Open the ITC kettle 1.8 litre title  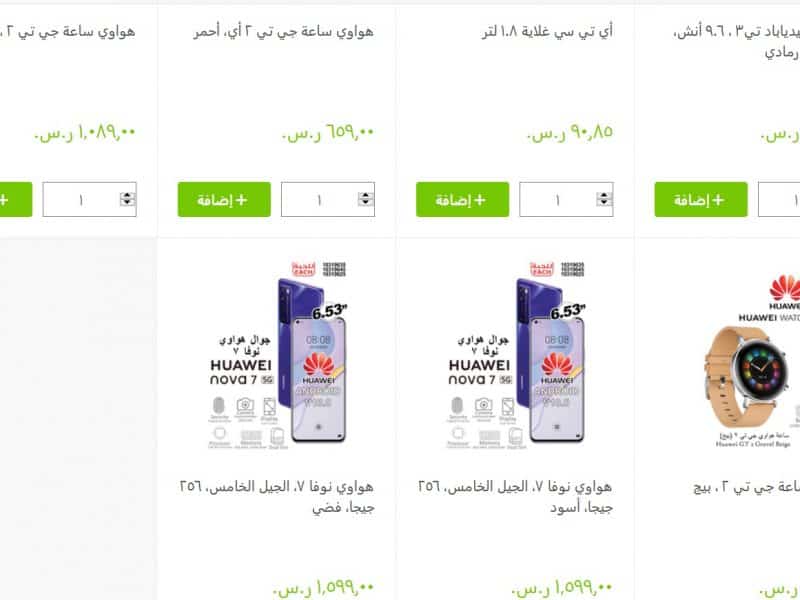click(547, 32)
